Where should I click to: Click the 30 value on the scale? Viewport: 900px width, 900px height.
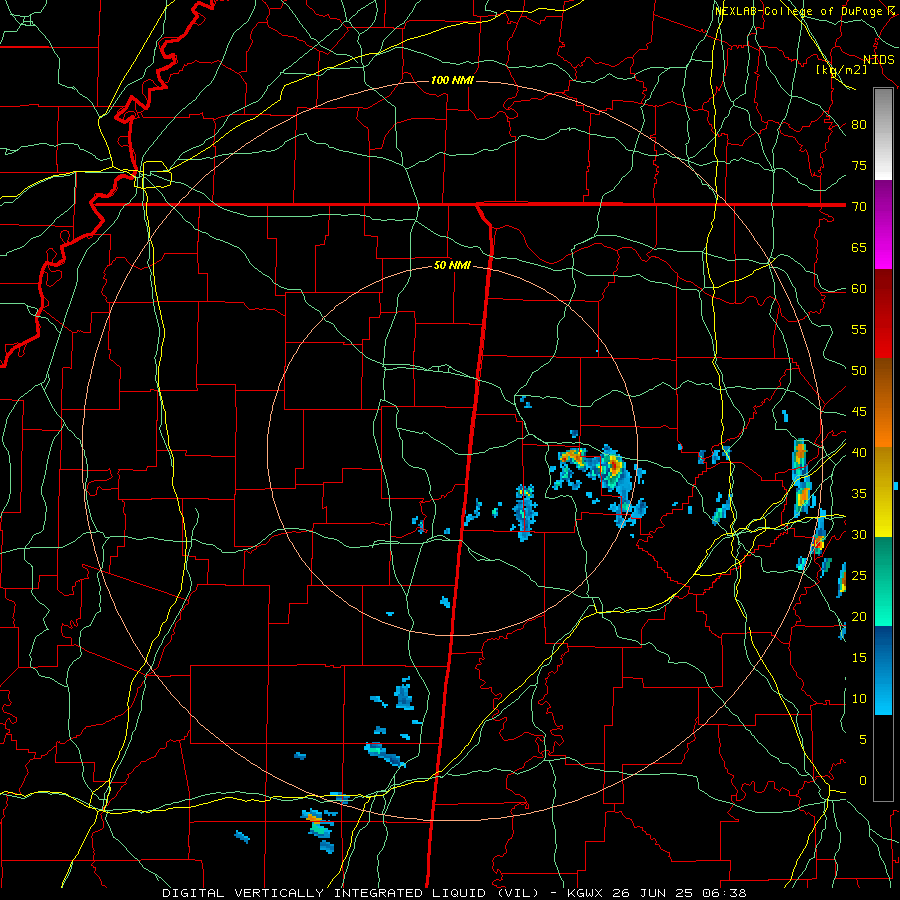click(x=859, y=534)
